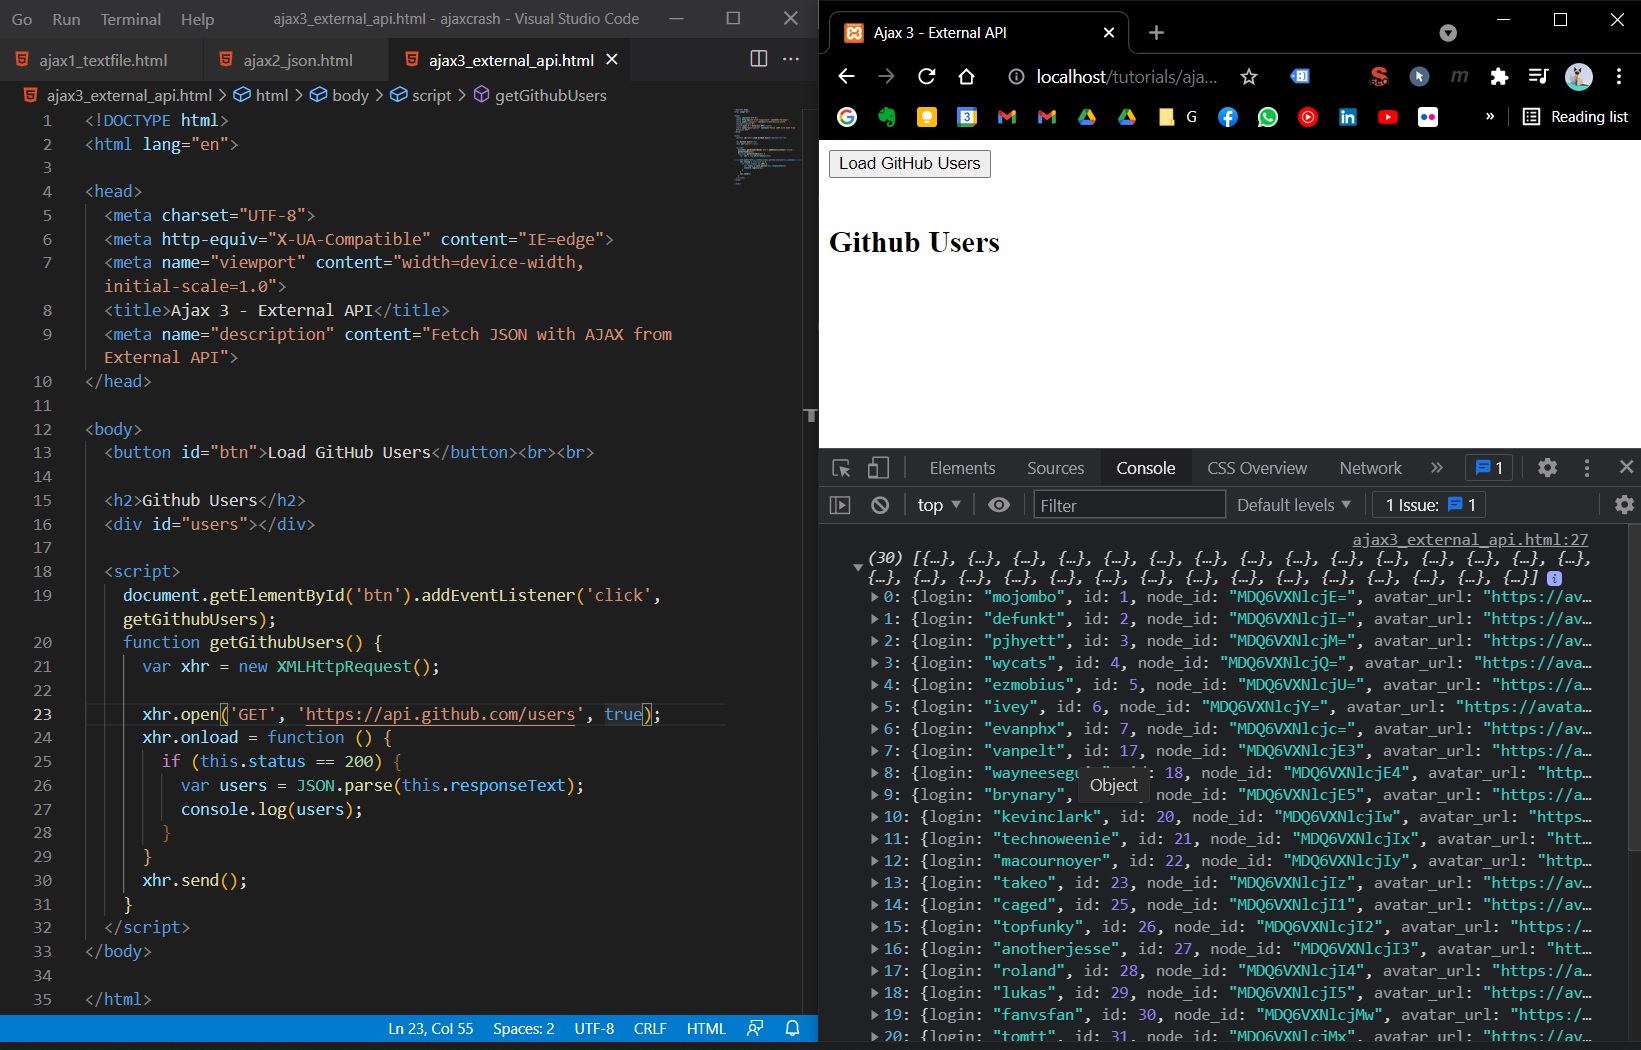Screen dimensions: 1641x1050
Task: Open the CSS Overview DevTools tab
Action: (1256, 468)
